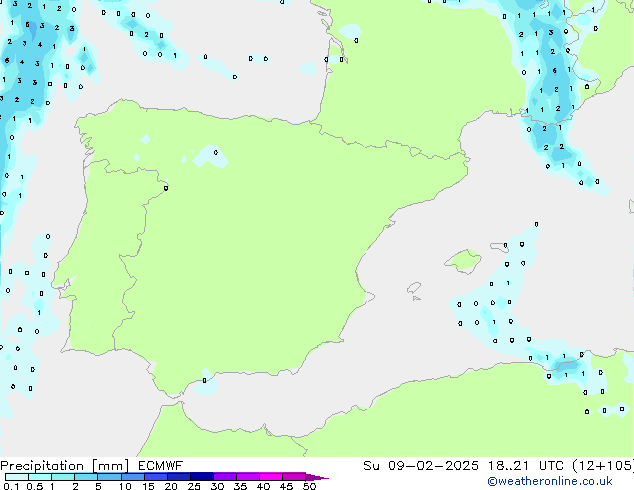Select the 5–10 mm blue legend swatch
Screen dimensions: 634x490
pos(109,477)
